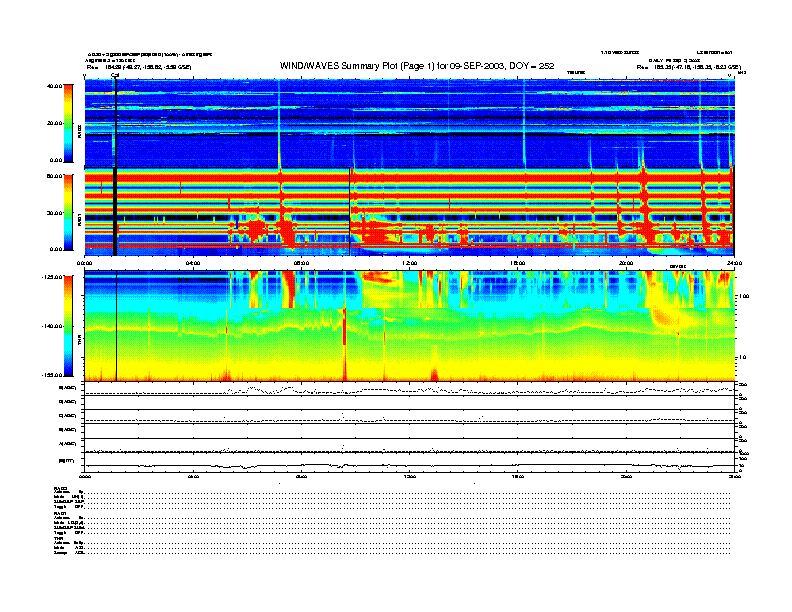The height and width of the screenshot is (612, 792).
Task: Click the RAD2 color scale bar
Action: pyautogui.click(x=68, y=123)
